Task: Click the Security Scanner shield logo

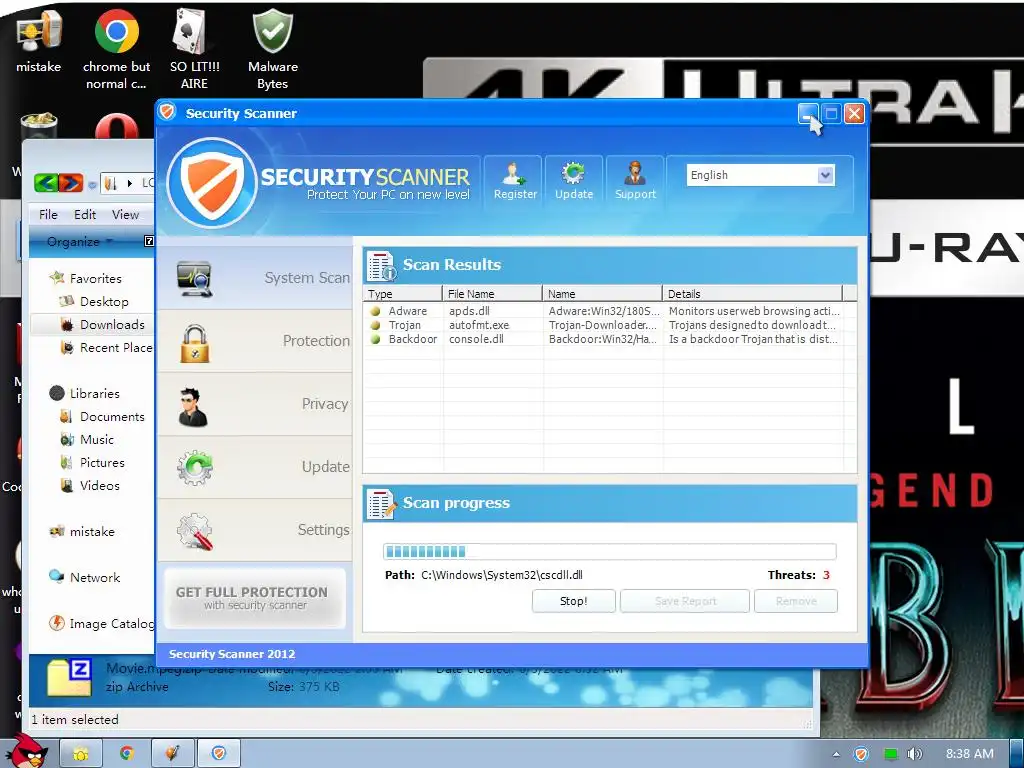Action: [x=212, y=182]
